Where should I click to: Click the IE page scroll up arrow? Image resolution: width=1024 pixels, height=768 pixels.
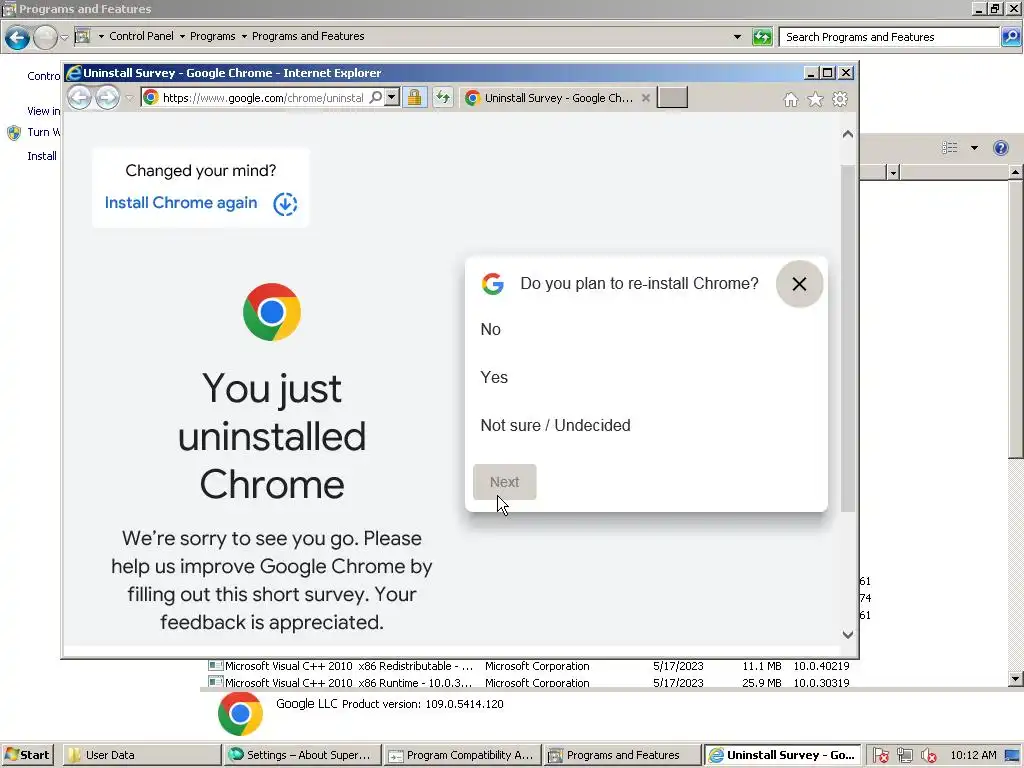[x=848, y=135]
